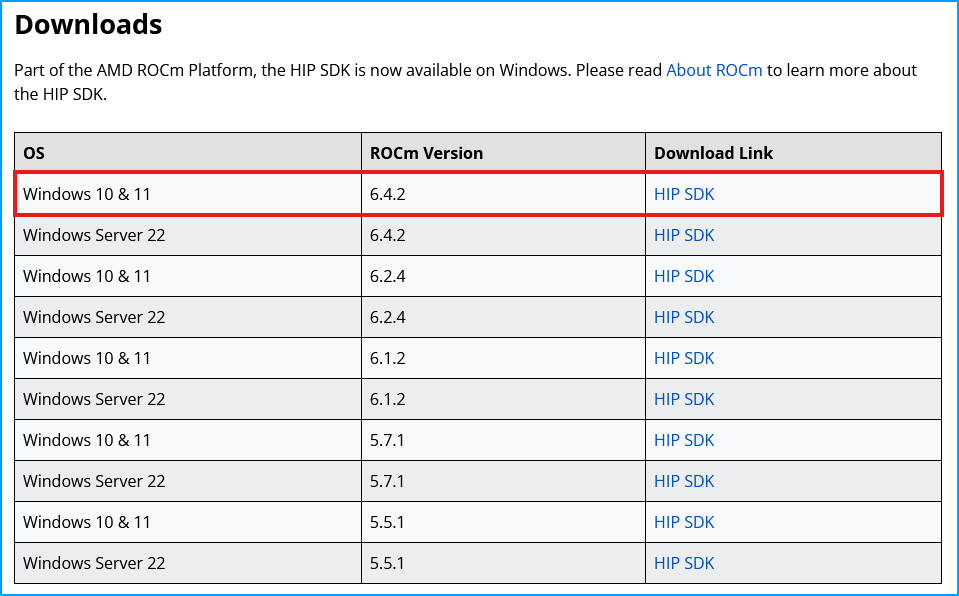Download HIP SDK 6.1.2 for Windows 10 & 11
This screenshot has height=596, width=959.
(684, 358)
